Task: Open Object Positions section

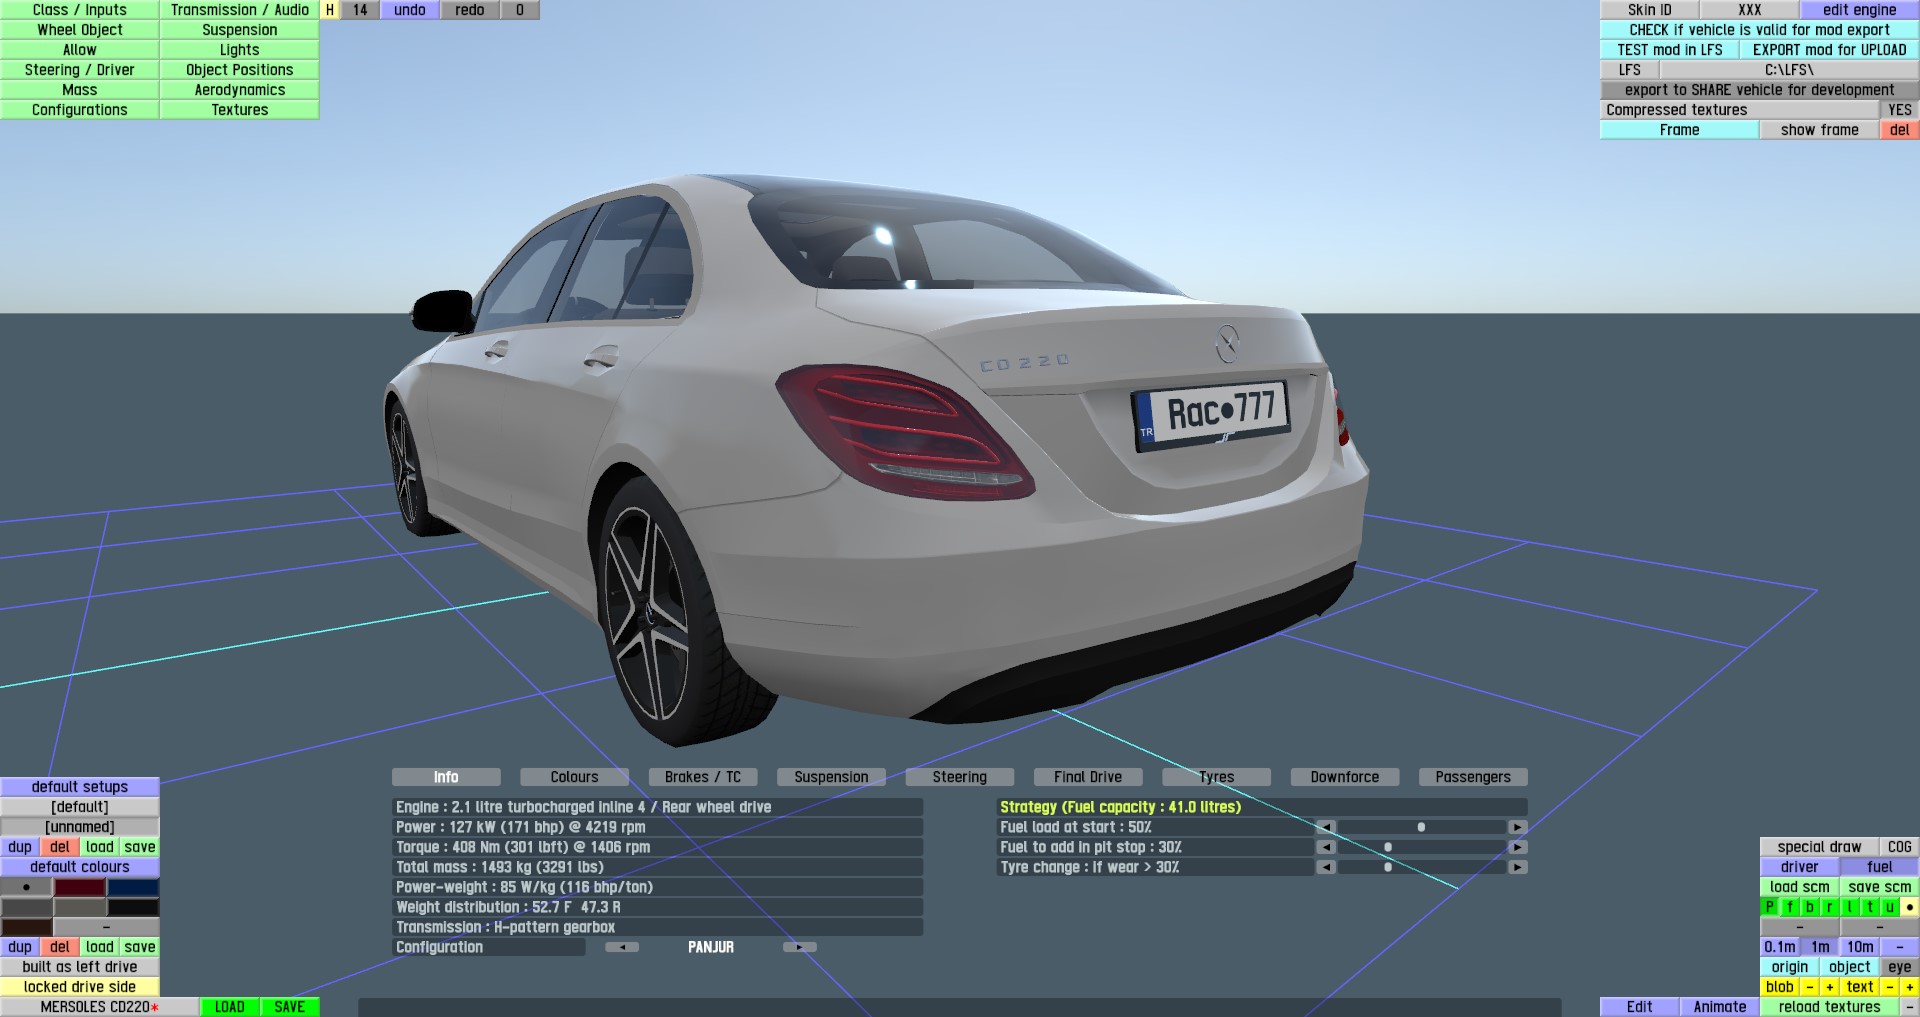Action: (240, 70)
